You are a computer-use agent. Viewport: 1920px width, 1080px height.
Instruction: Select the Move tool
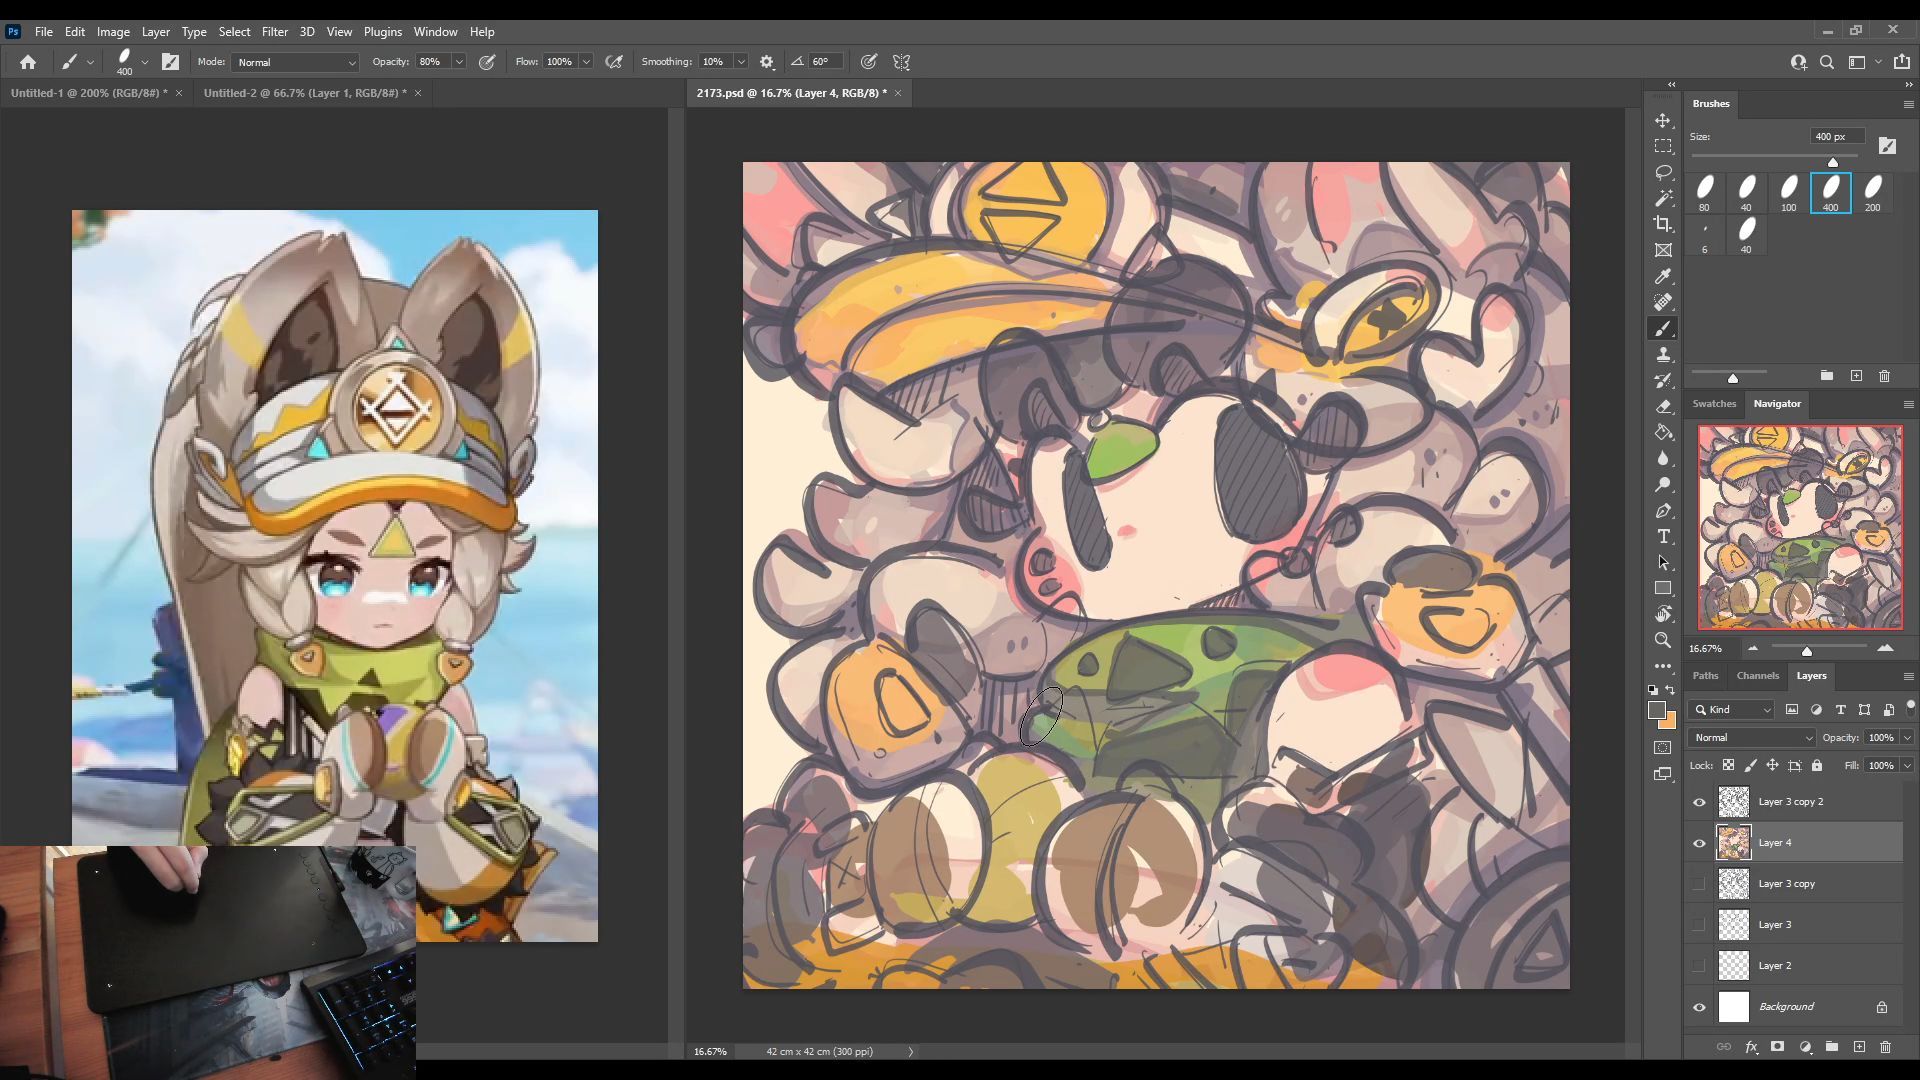pyautogui.click(x=1663, y=120)
